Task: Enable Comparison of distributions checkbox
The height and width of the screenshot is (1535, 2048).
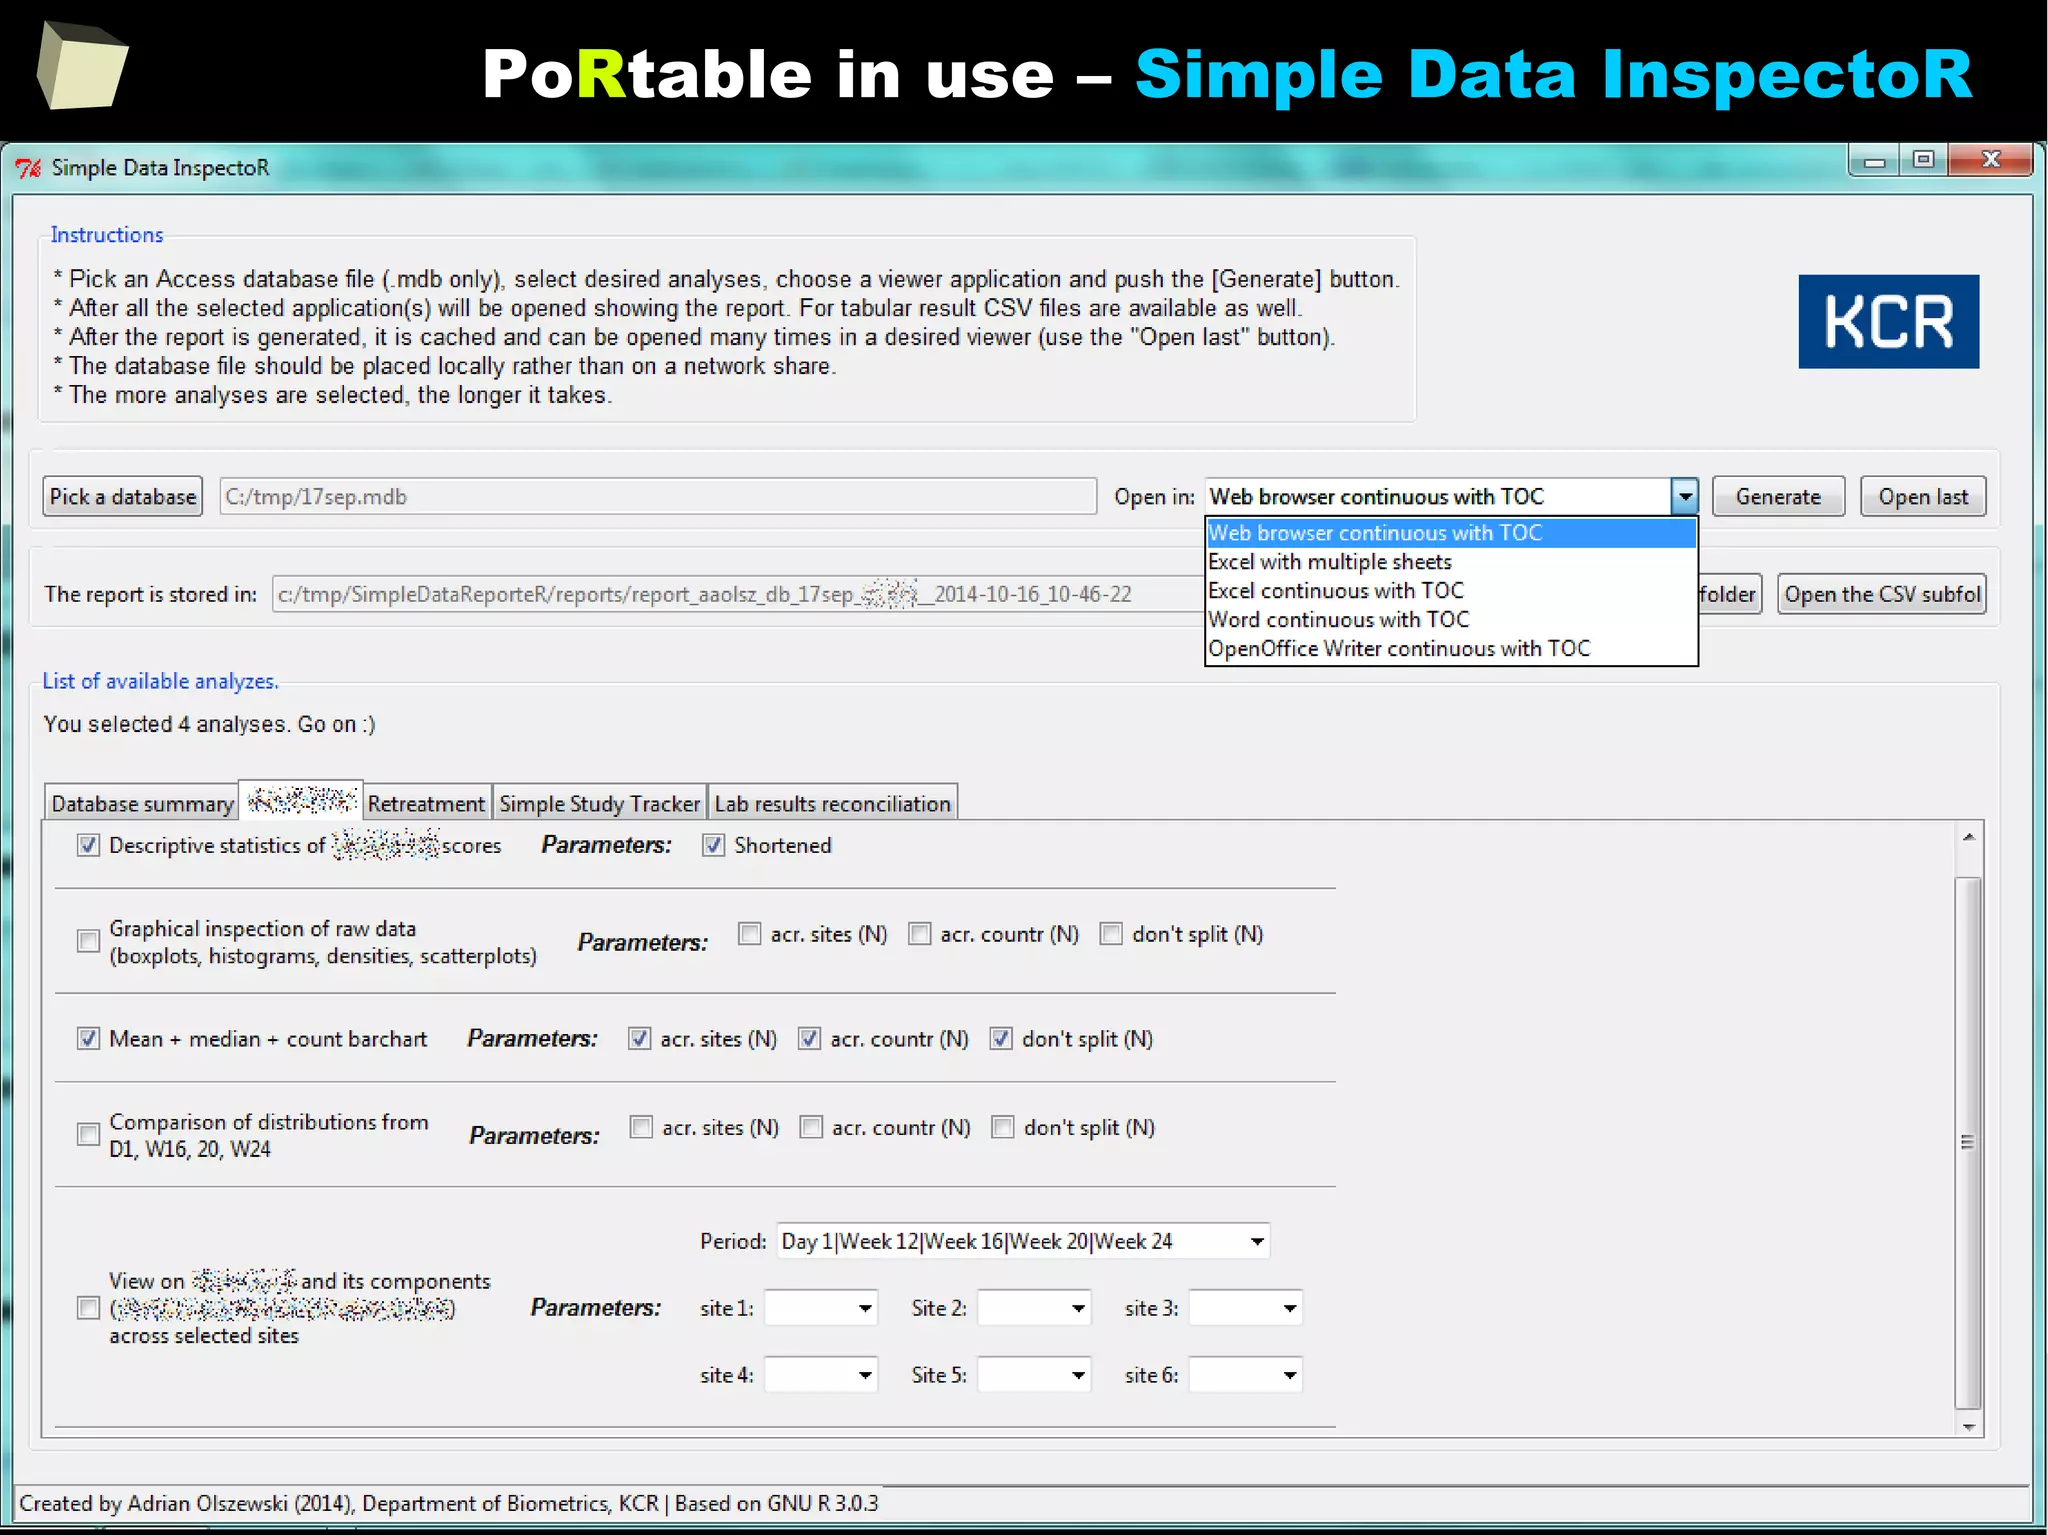Action: coord(88,1134)
